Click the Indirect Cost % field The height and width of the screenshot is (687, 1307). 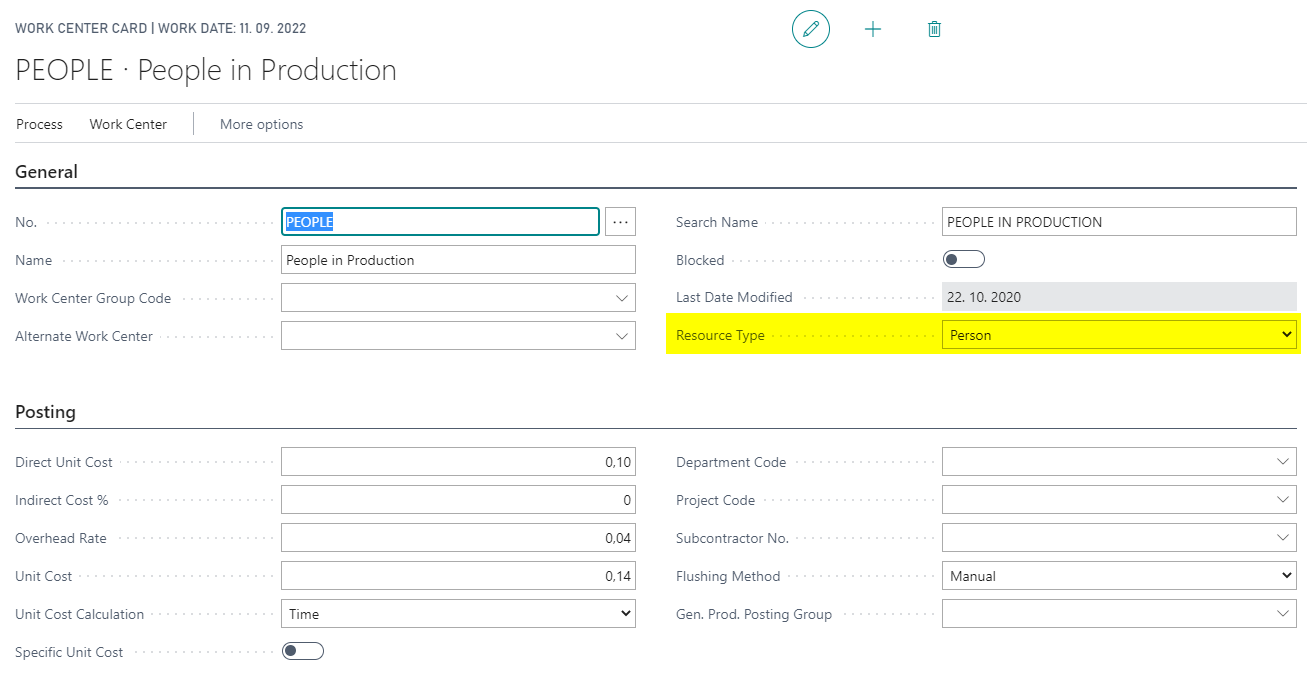pos(458,500)
